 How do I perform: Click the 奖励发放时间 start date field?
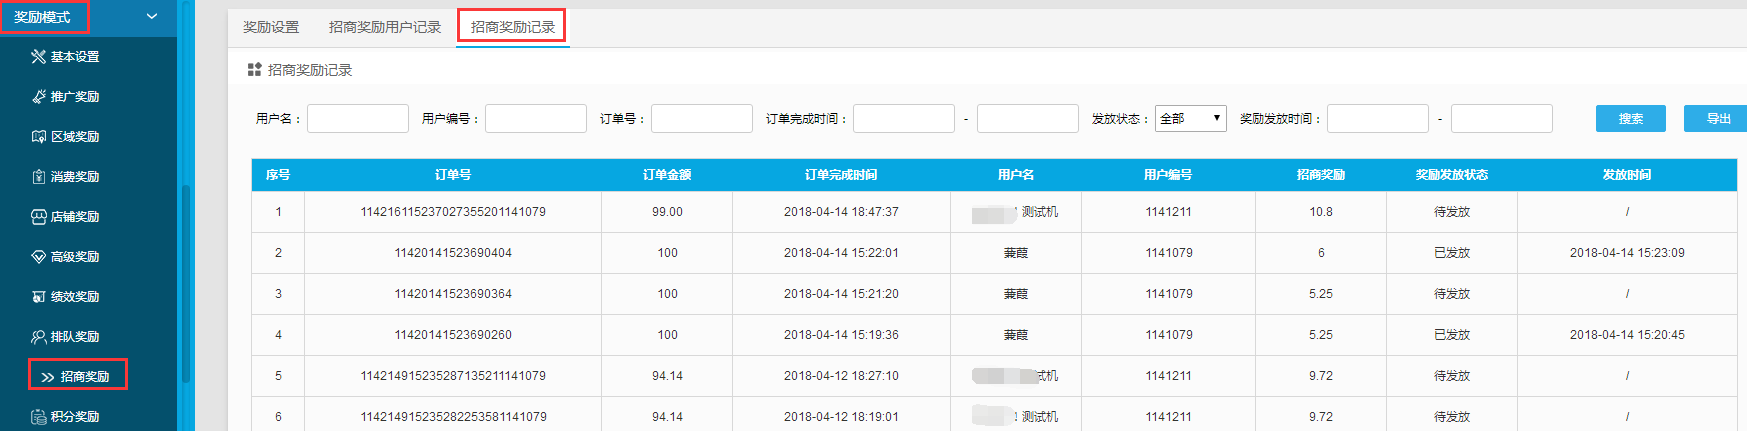tap(1378, 118)
